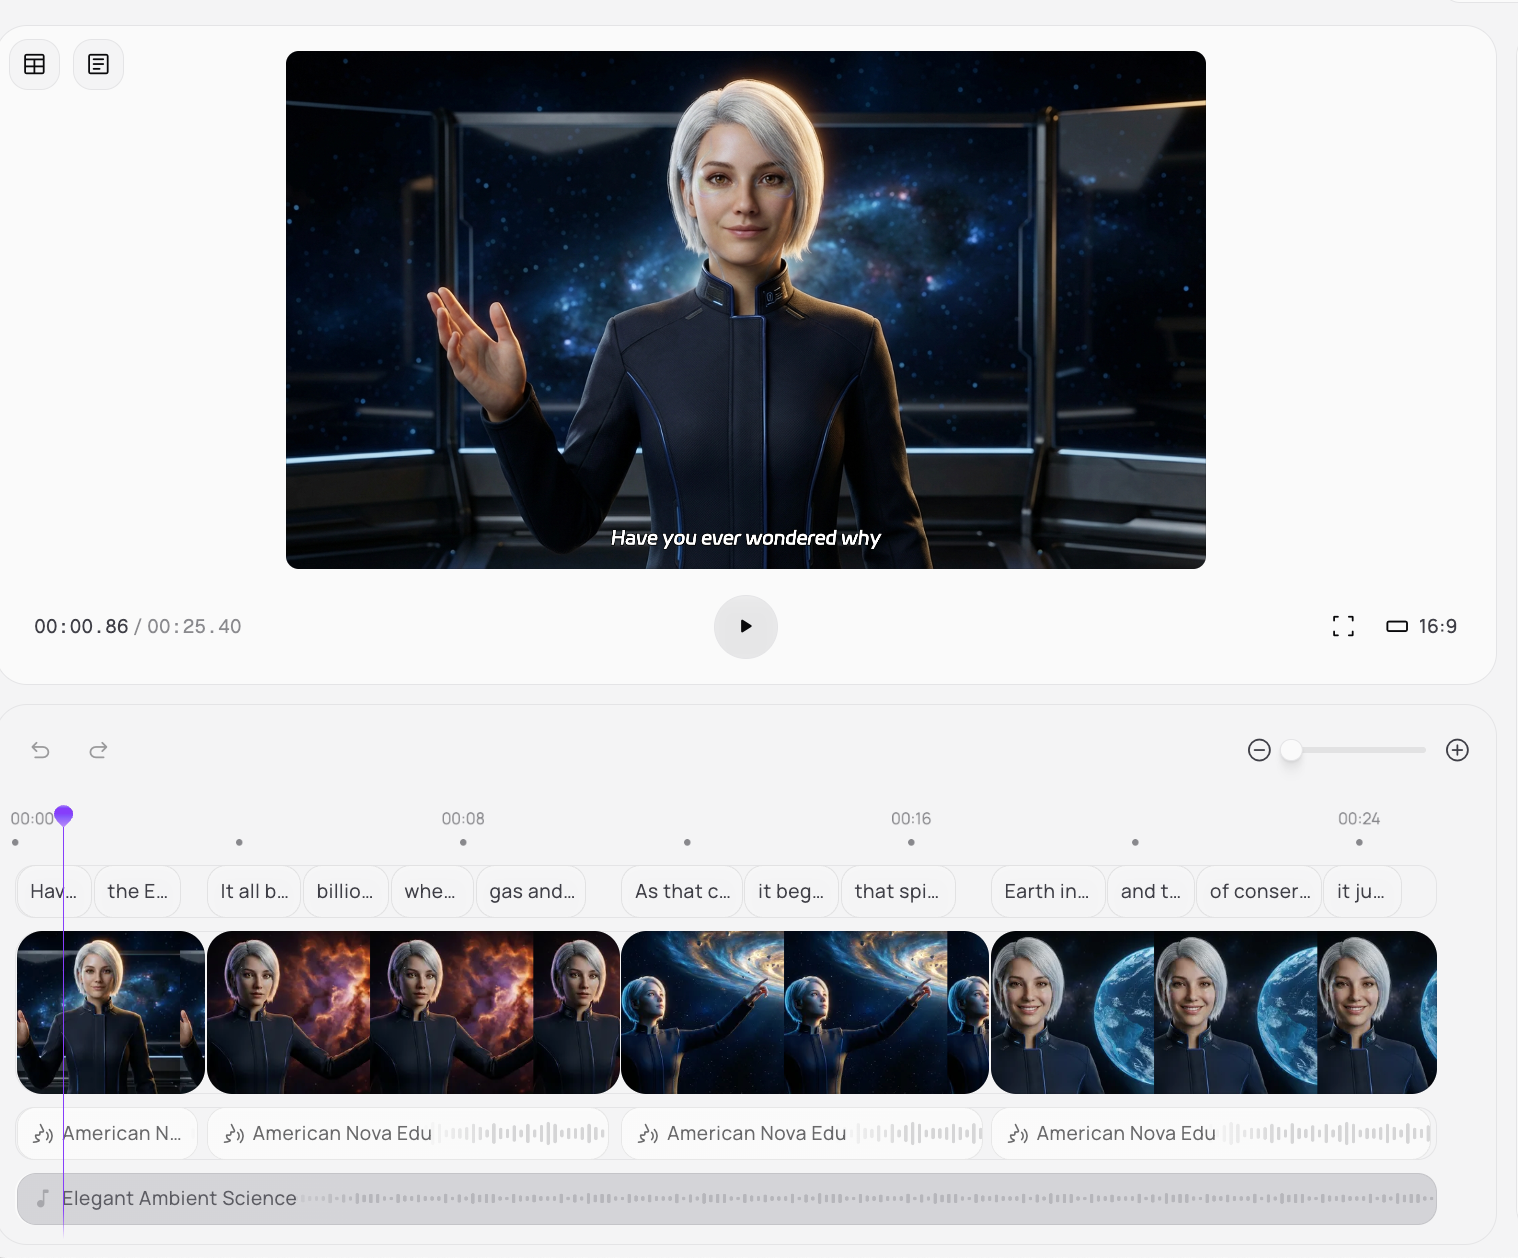Select the Elegant Ambient Science music track

point(726,1199)
